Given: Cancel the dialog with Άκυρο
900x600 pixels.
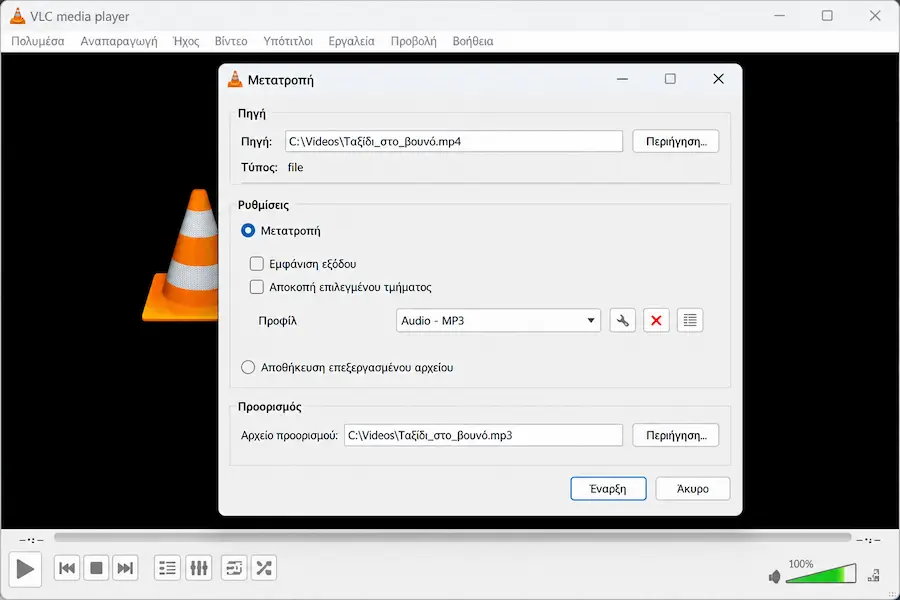Looking at the screenshot, I should tap(693, 489).
